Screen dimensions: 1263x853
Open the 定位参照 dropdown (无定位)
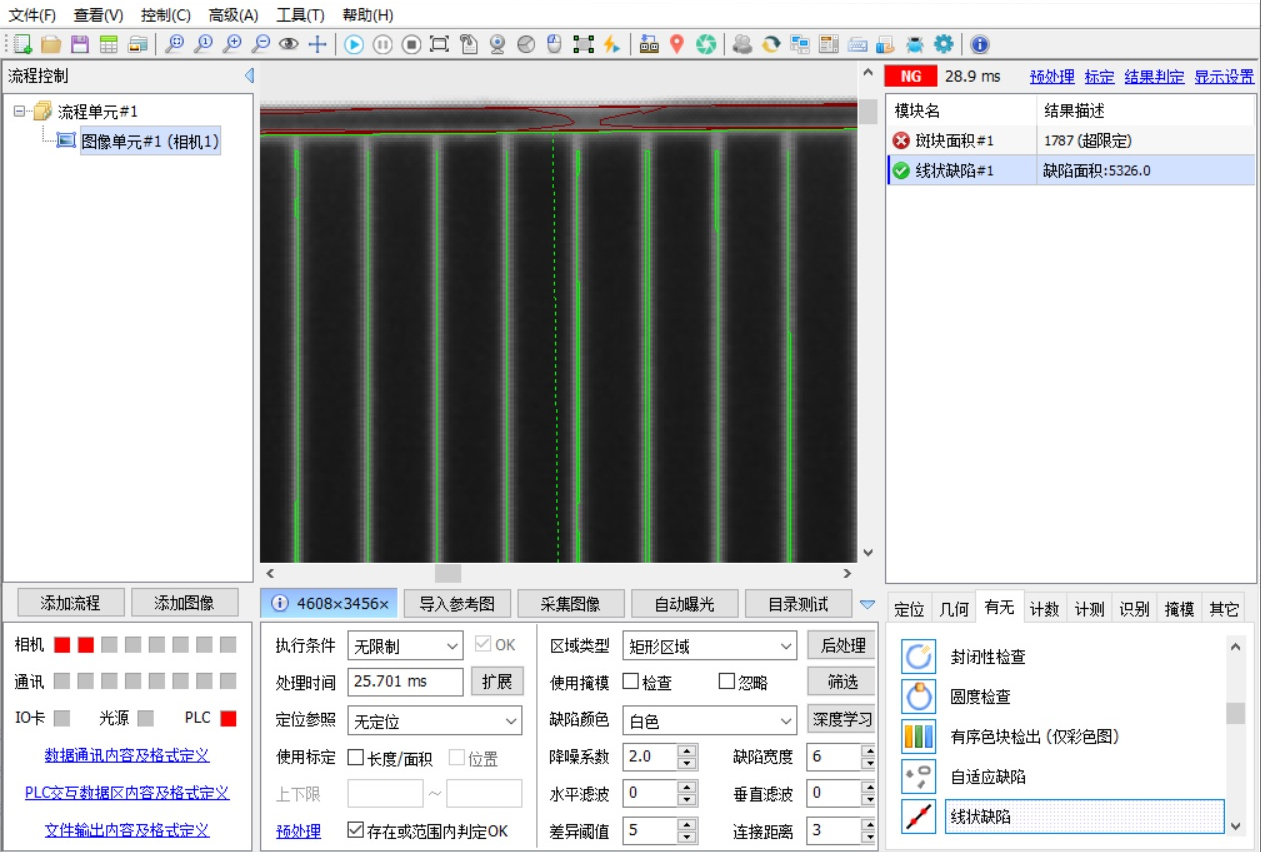[x=434, y=721]
